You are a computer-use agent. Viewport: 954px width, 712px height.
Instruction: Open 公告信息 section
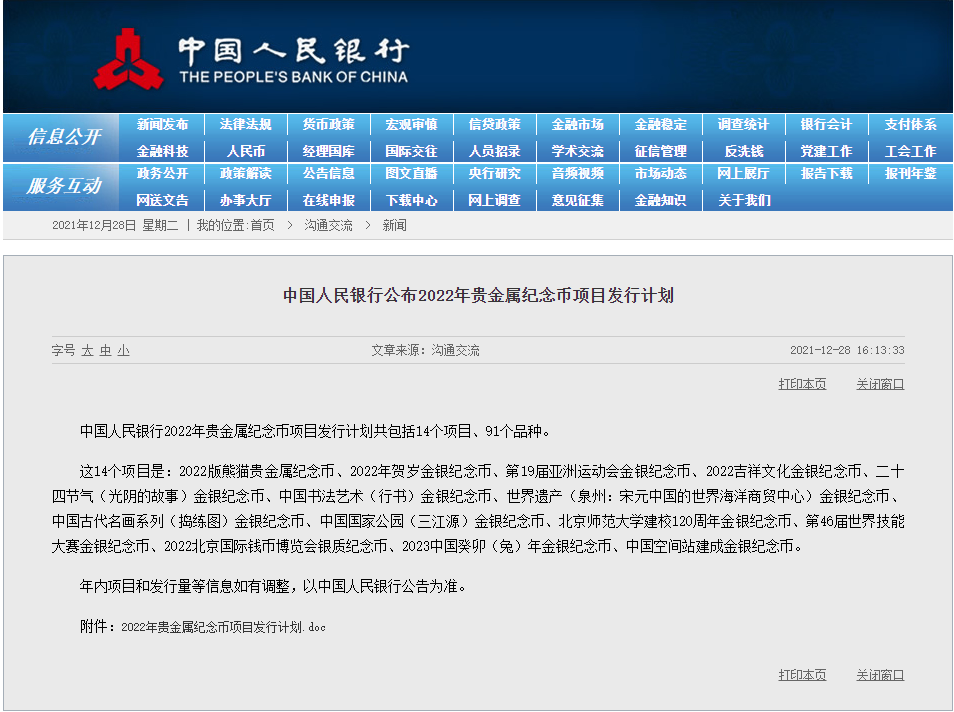coord(329,173)
